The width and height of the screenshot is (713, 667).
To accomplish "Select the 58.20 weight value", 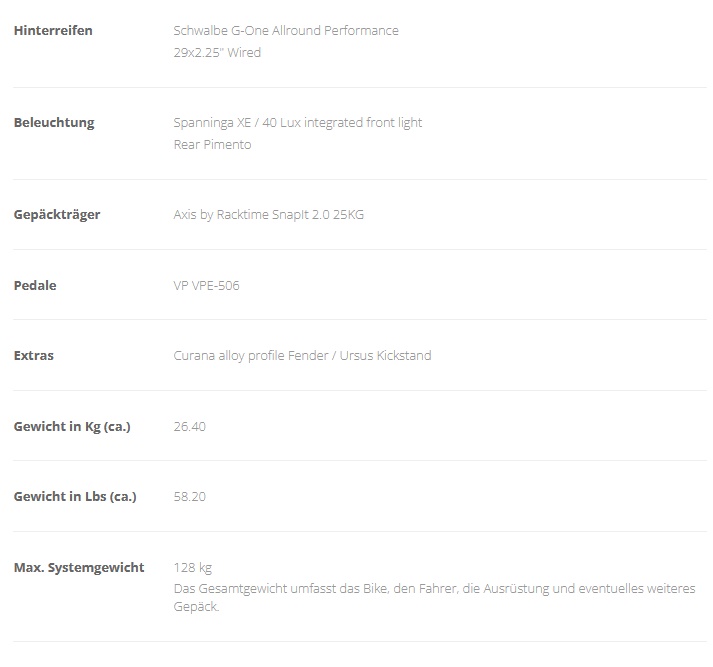I will click(x=190, y=496).
